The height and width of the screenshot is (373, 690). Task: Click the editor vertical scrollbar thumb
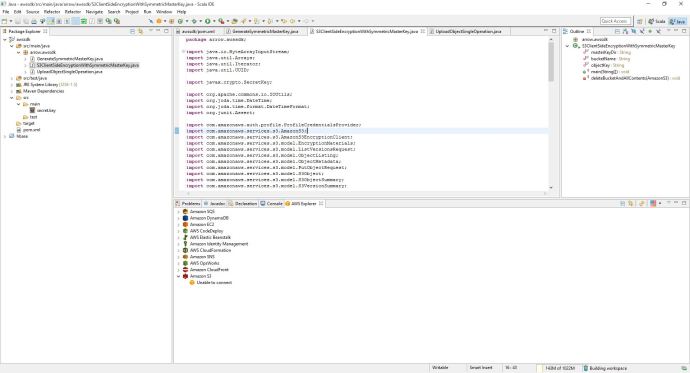[551, 62]
